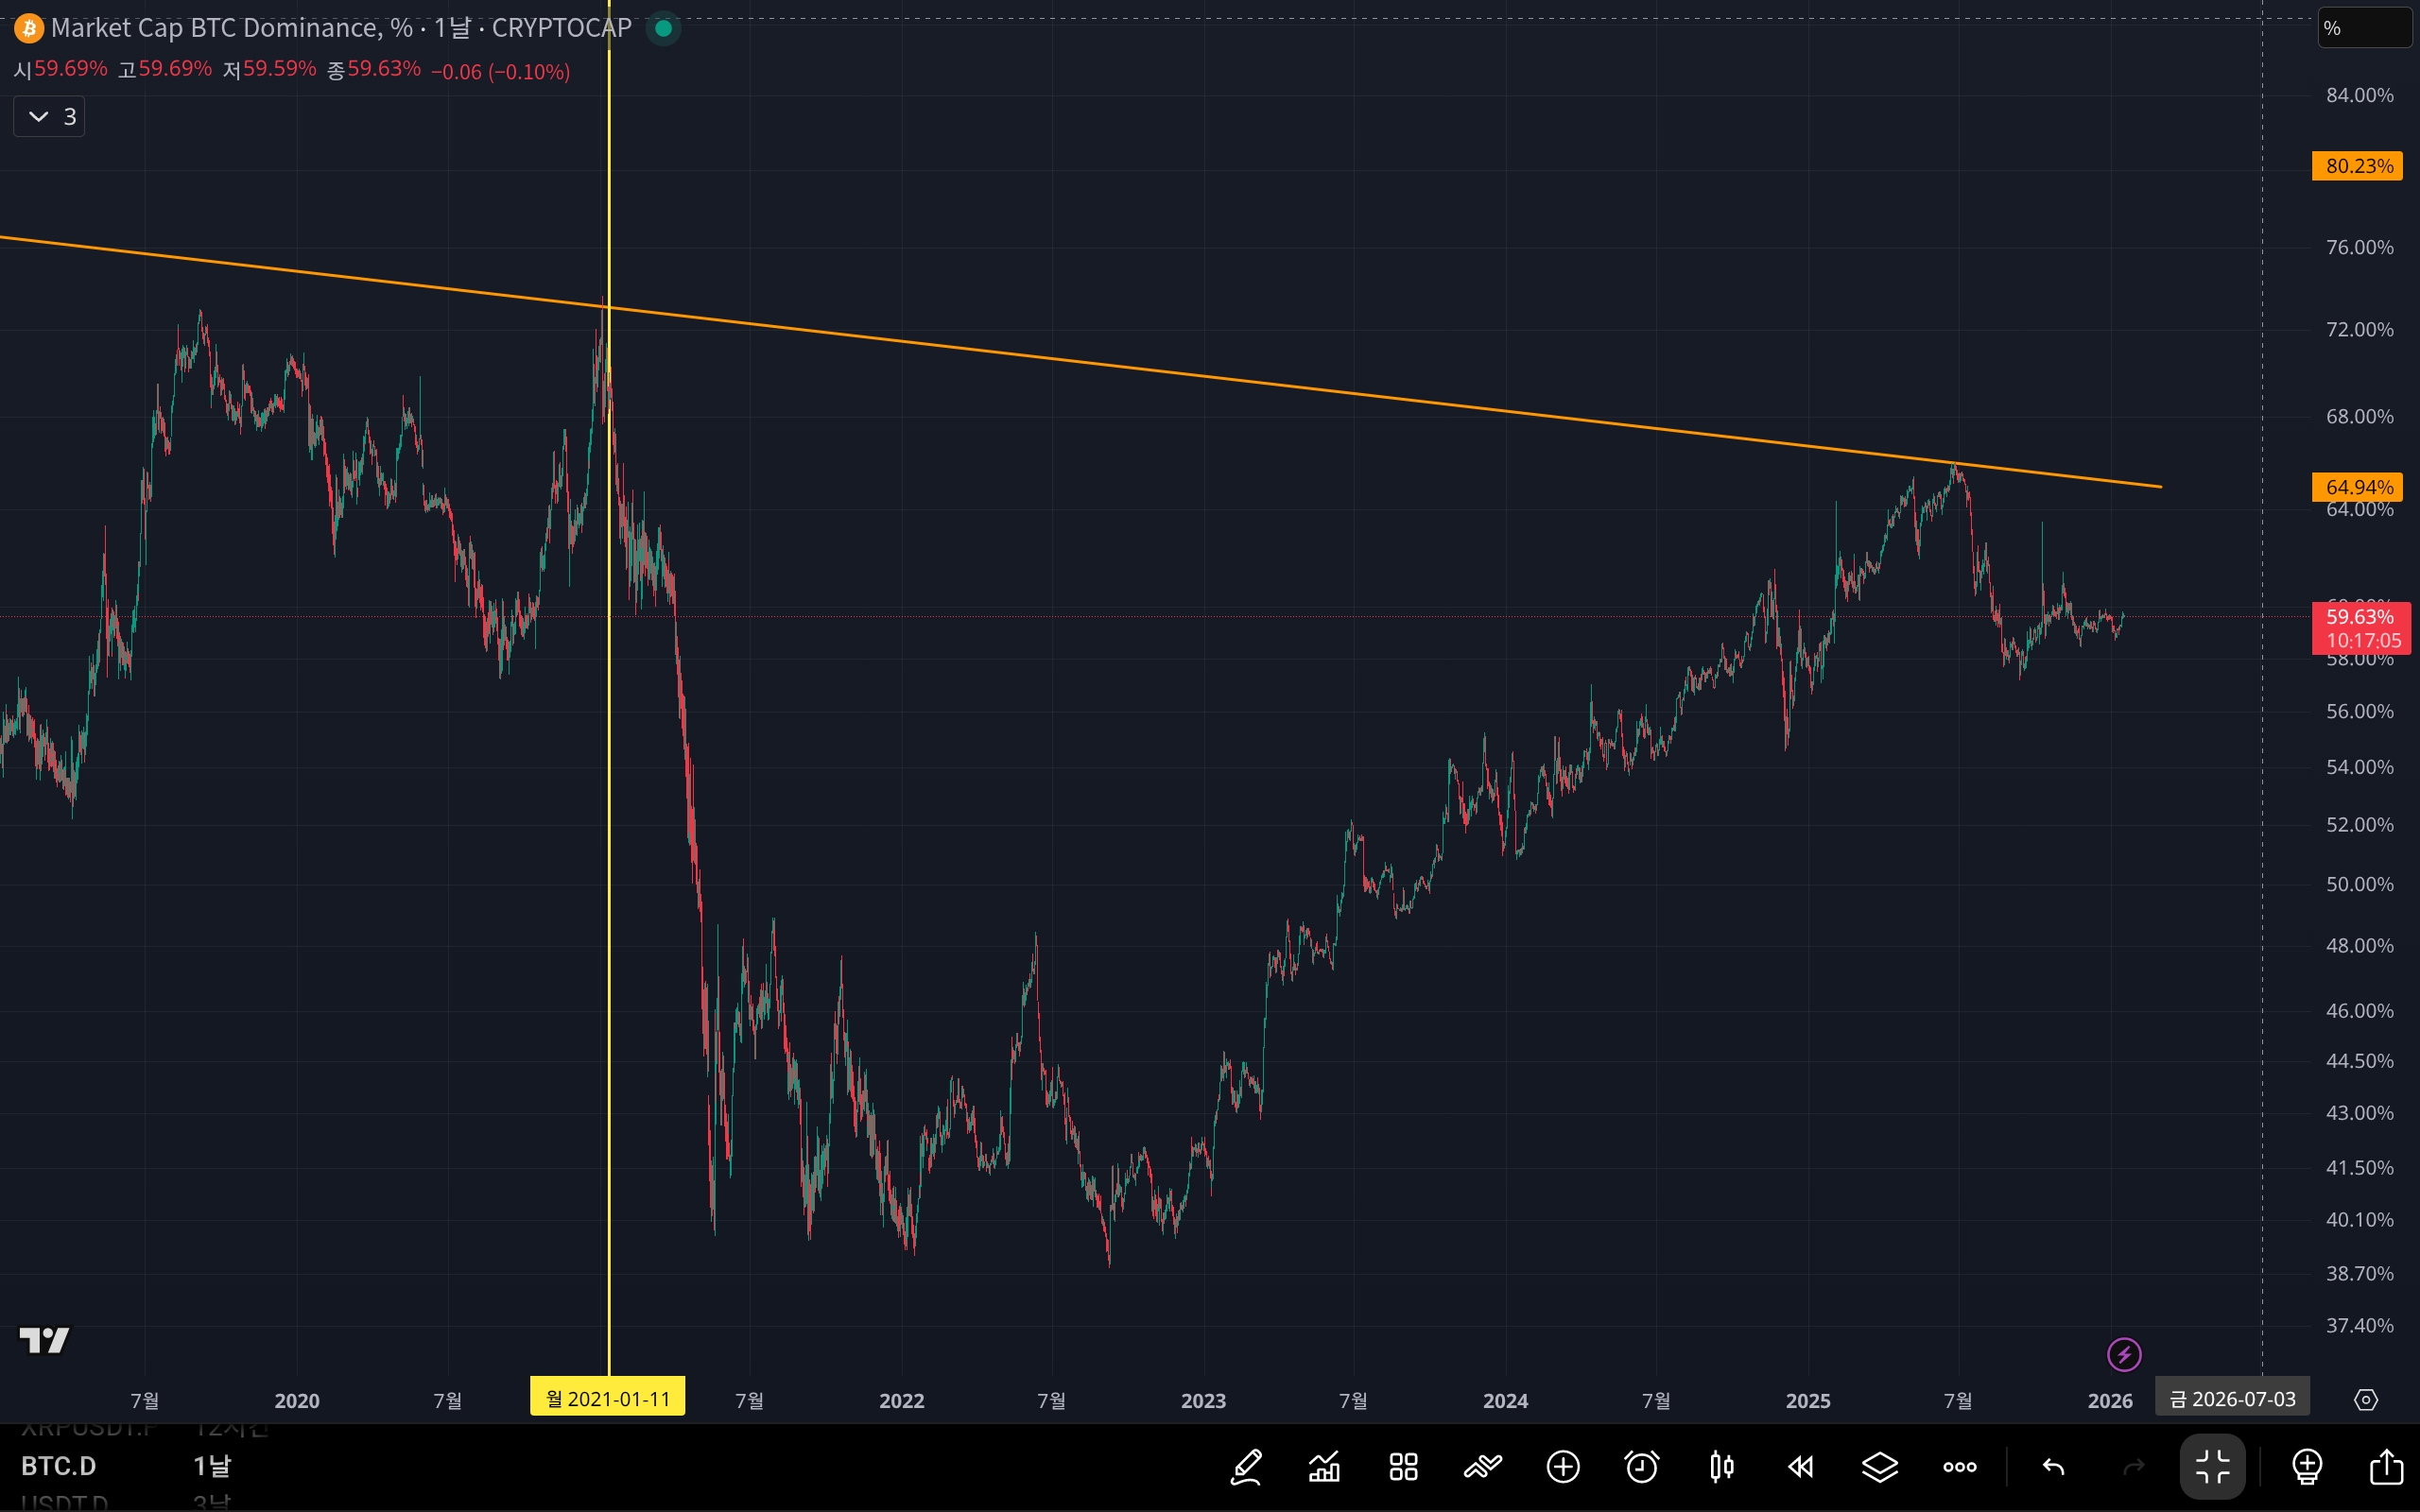The width and height of the screenshot is (2420, 1512).
Task: Open the layers object tree icon
Action: pyautogui.click(x=1880, y=1467)
